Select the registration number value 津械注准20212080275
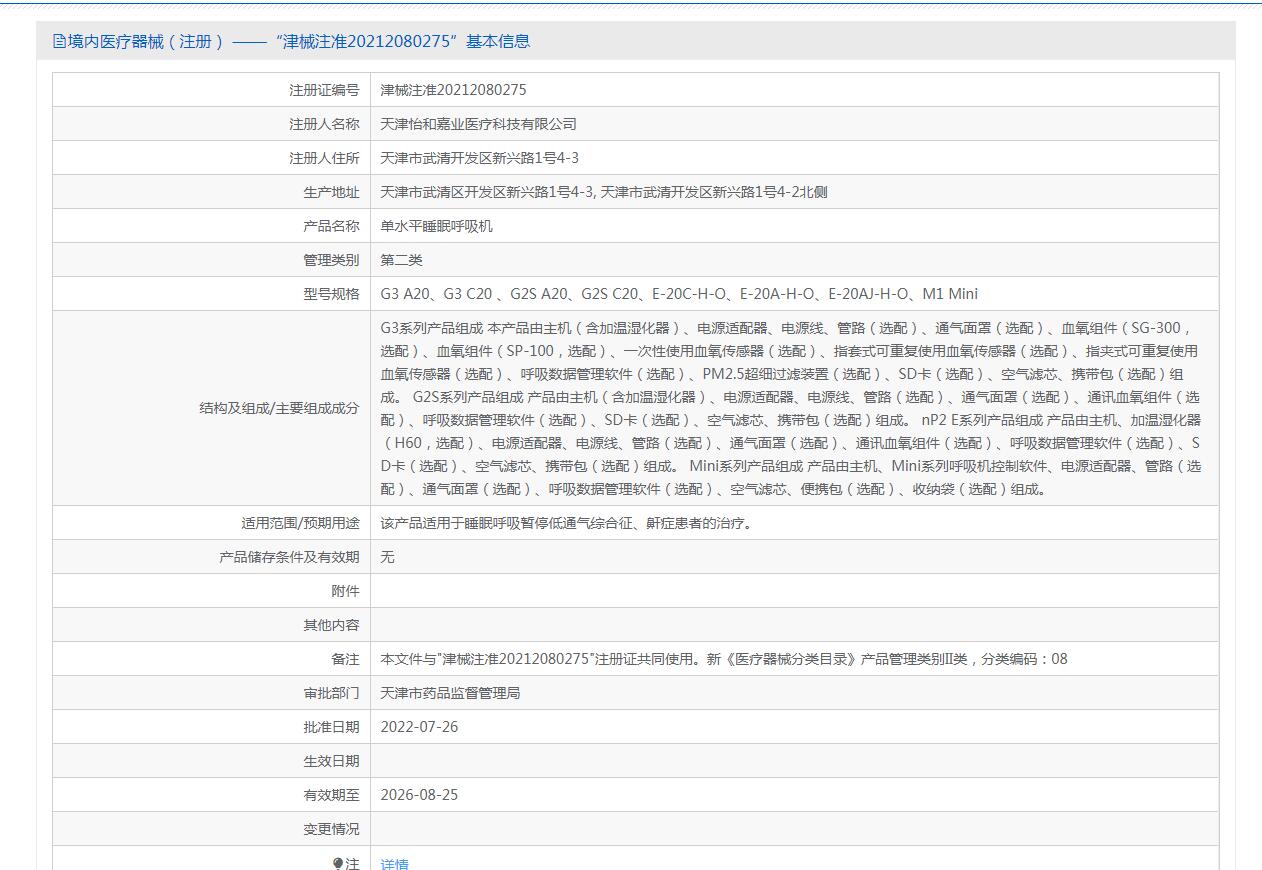Screen dimensions: 1262x870 click(453, 90)
